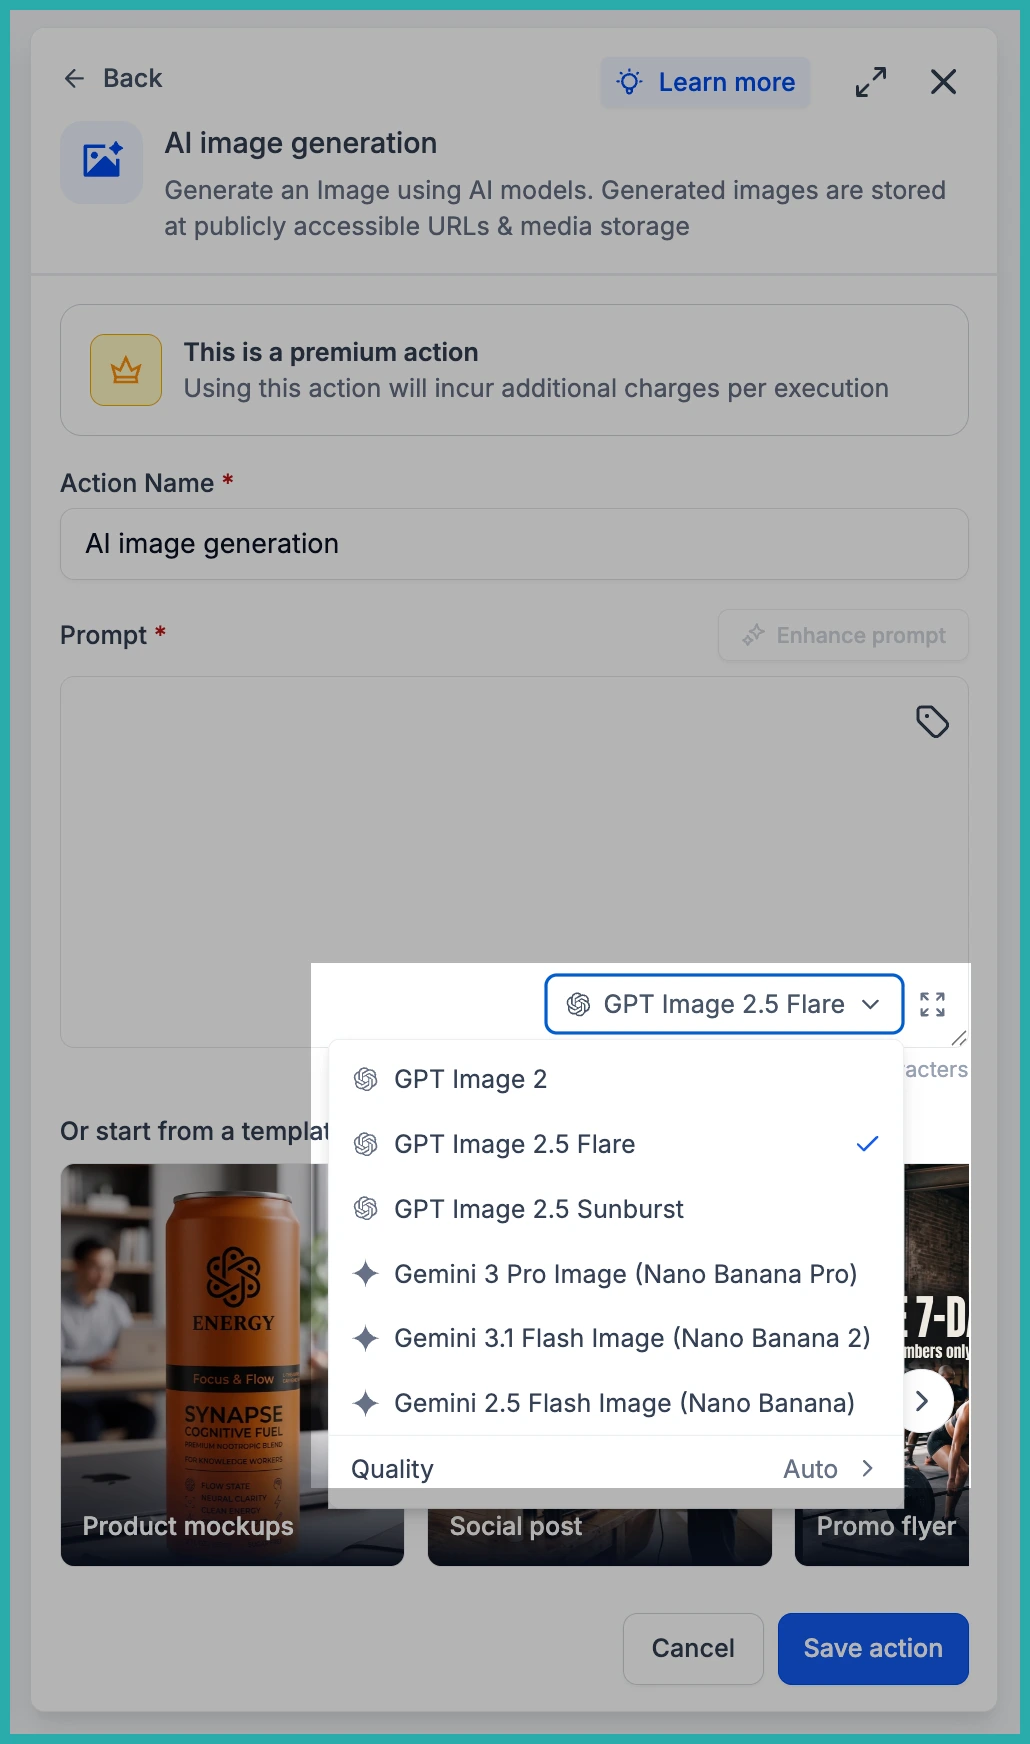Click the sparkle icon beside Gemini 3 Pro Image

[366, 1274]
